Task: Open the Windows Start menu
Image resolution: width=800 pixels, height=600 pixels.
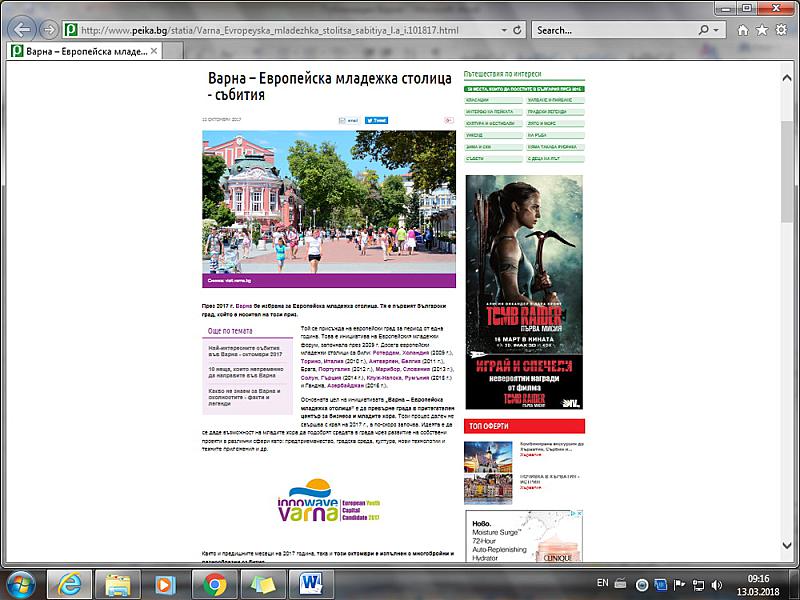Action: (x=22, y=582)
